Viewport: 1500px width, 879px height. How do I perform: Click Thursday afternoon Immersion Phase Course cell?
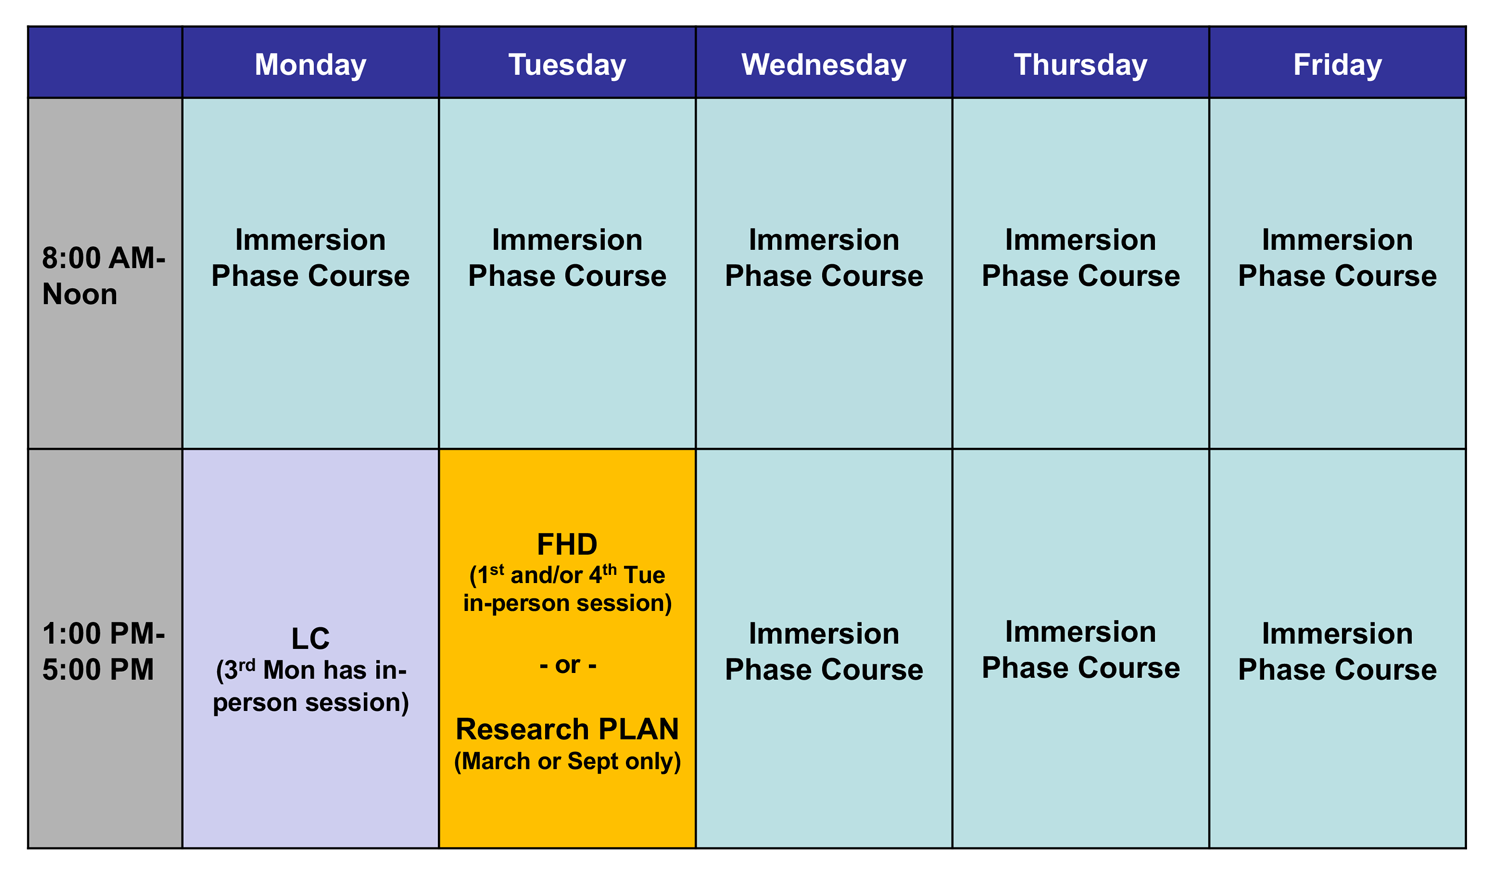point(1081,649)
